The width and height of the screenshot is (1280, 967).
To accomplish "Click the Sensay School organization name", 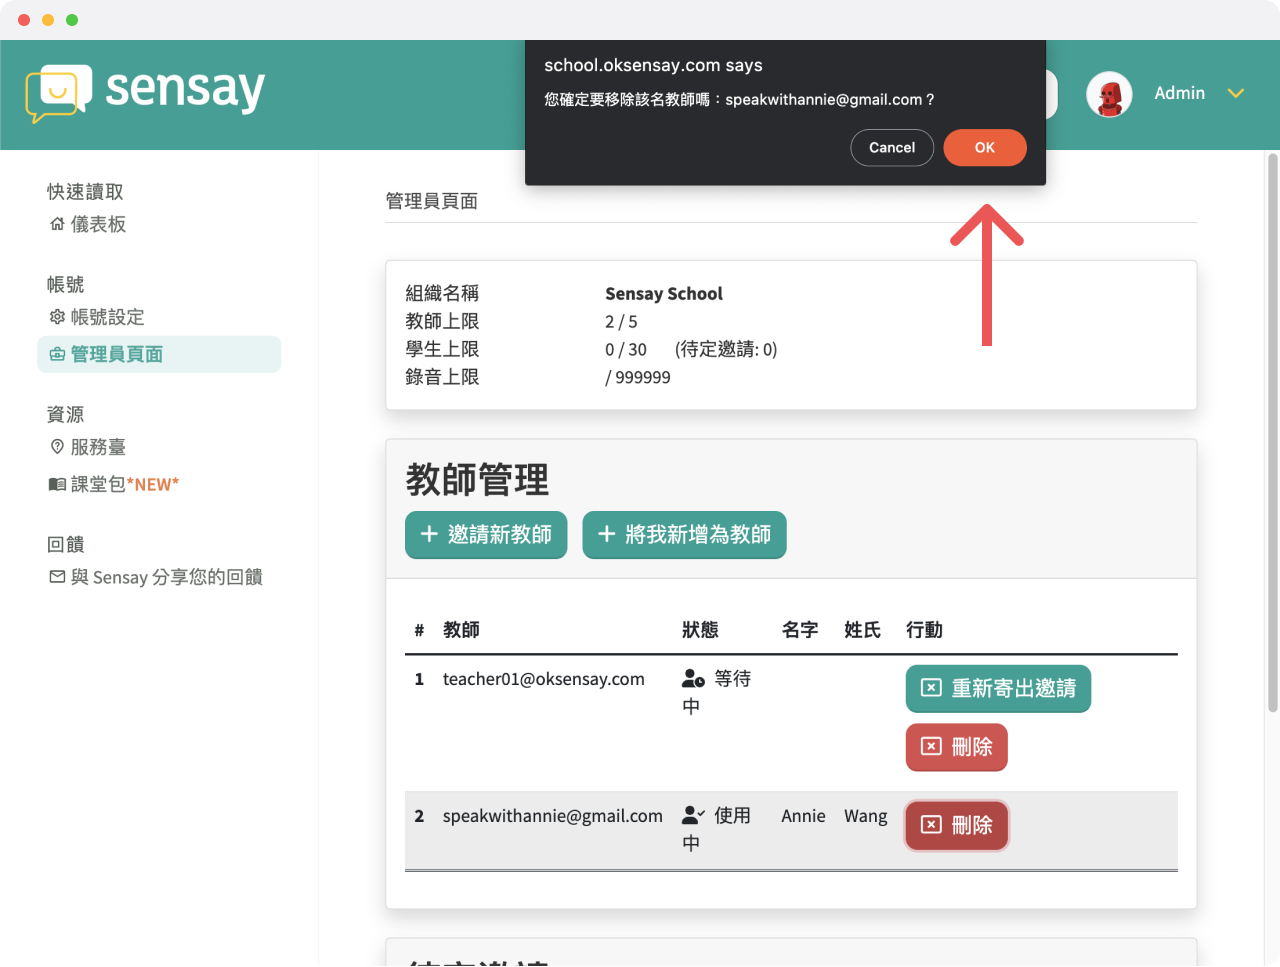I will pos(663,293).
